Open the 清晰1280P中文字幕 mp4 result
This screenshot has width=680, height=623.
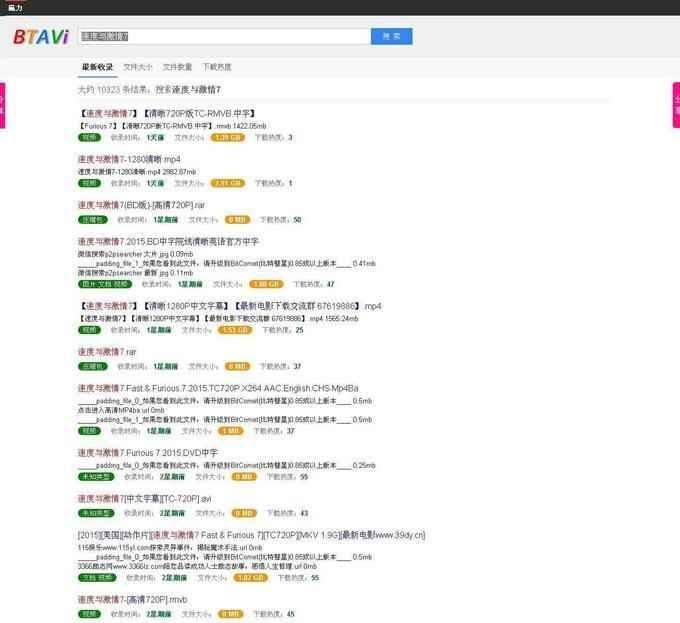pos(230,306)
